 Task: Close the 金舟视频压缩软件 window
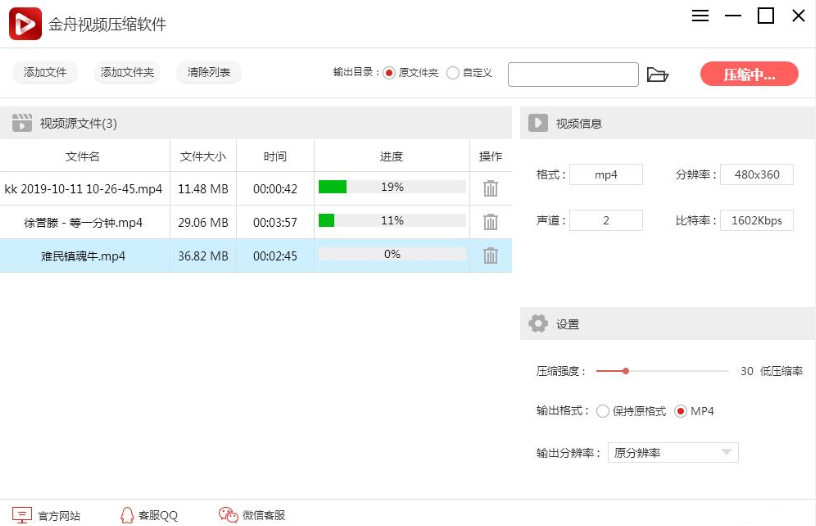coord(798,16)
